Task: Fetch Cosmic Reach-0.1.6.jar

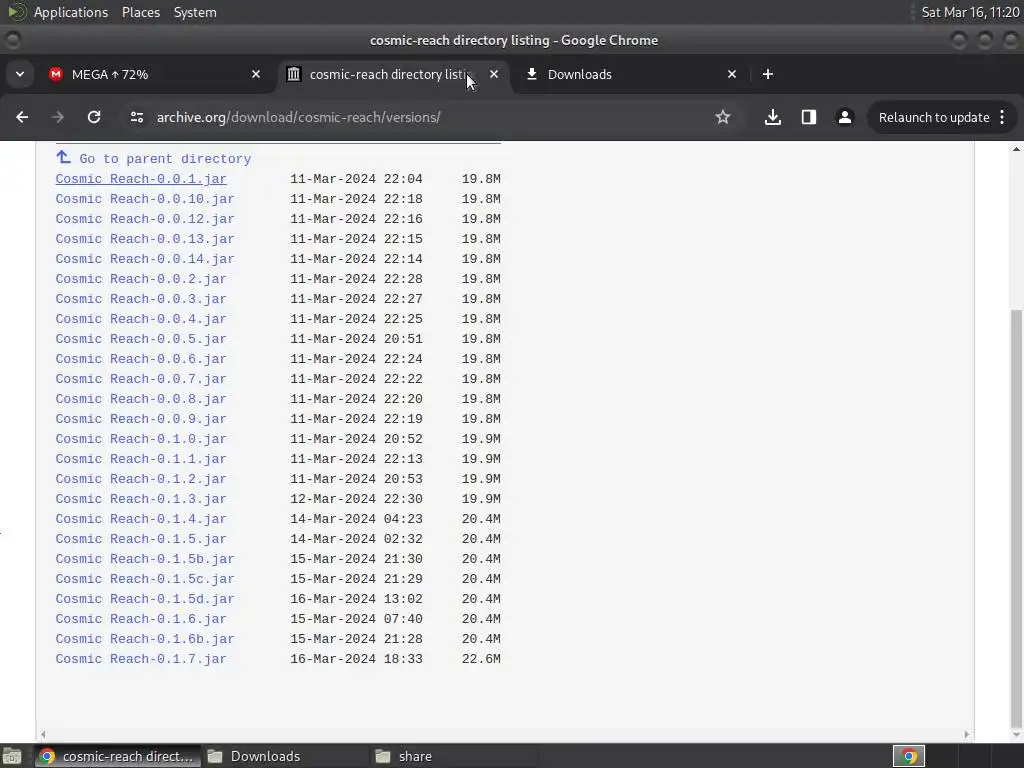Action: (x=141, y=619)
